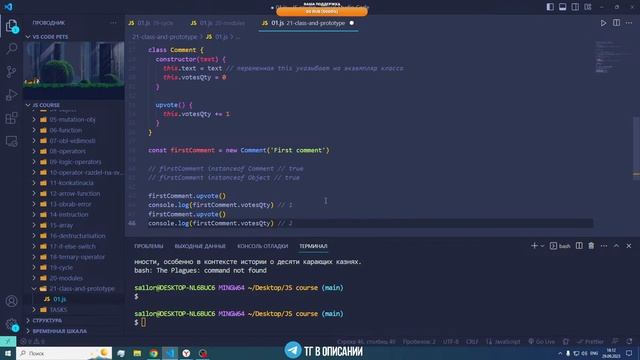Click the CRLF line ending indicator

472,341
